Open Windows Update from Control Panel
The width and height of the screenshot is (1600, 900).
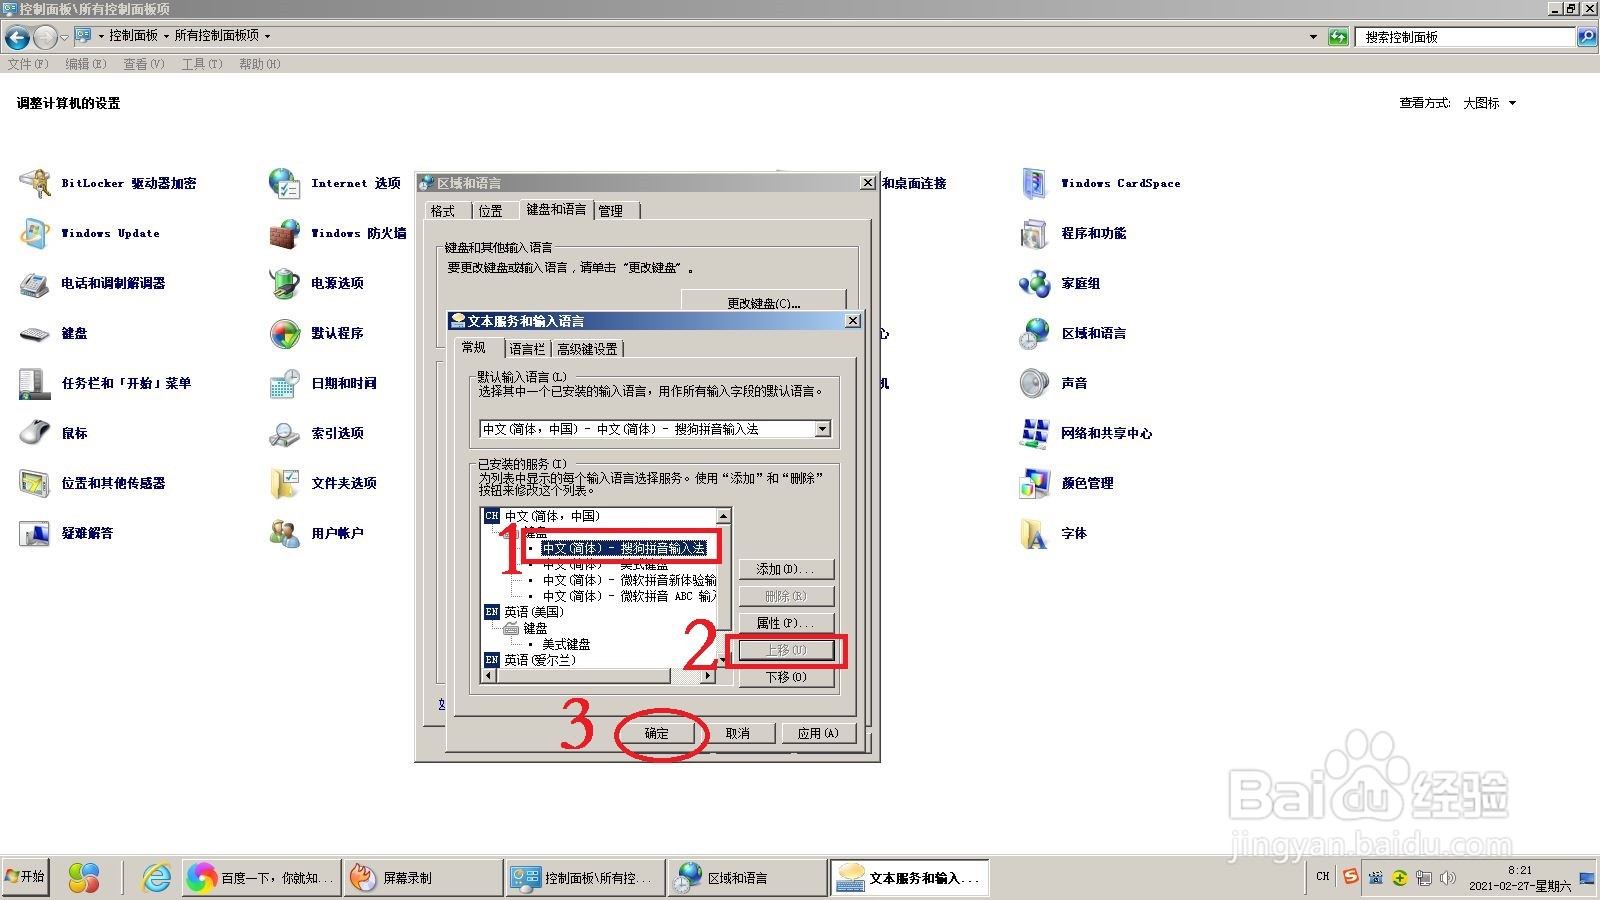110,233
